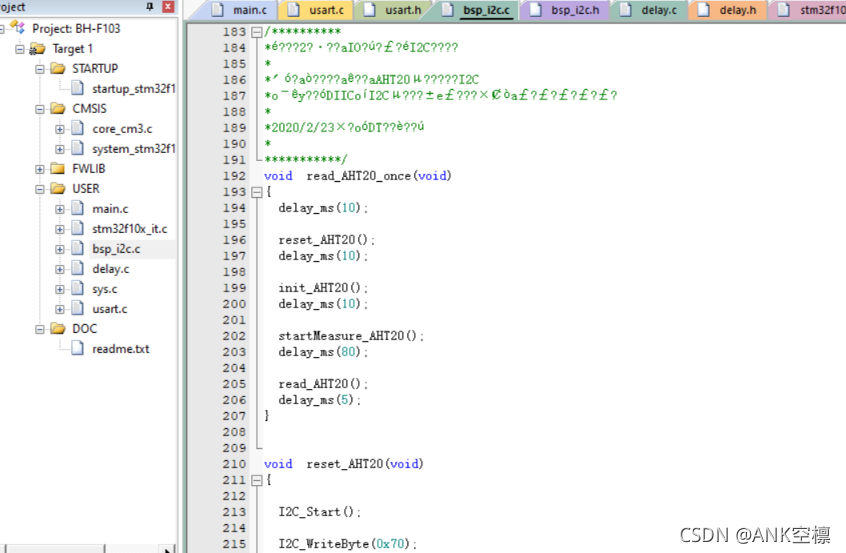Click file icon next to sys.c

[x=78, y=289]
